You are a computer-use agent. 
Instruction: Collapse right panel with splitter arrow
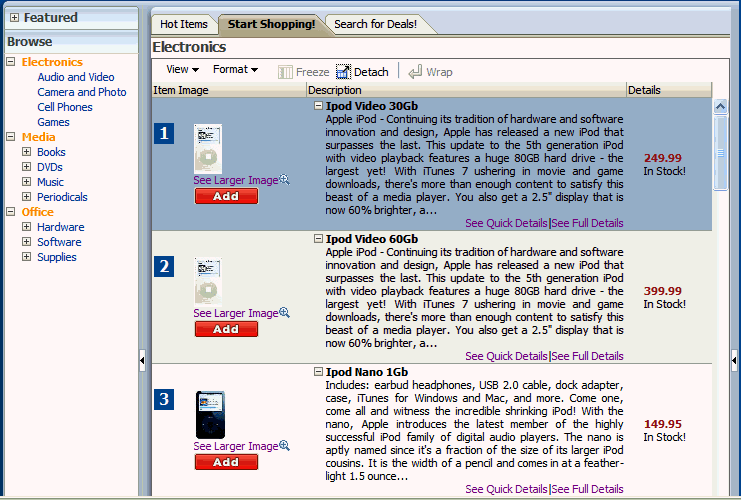734,361
